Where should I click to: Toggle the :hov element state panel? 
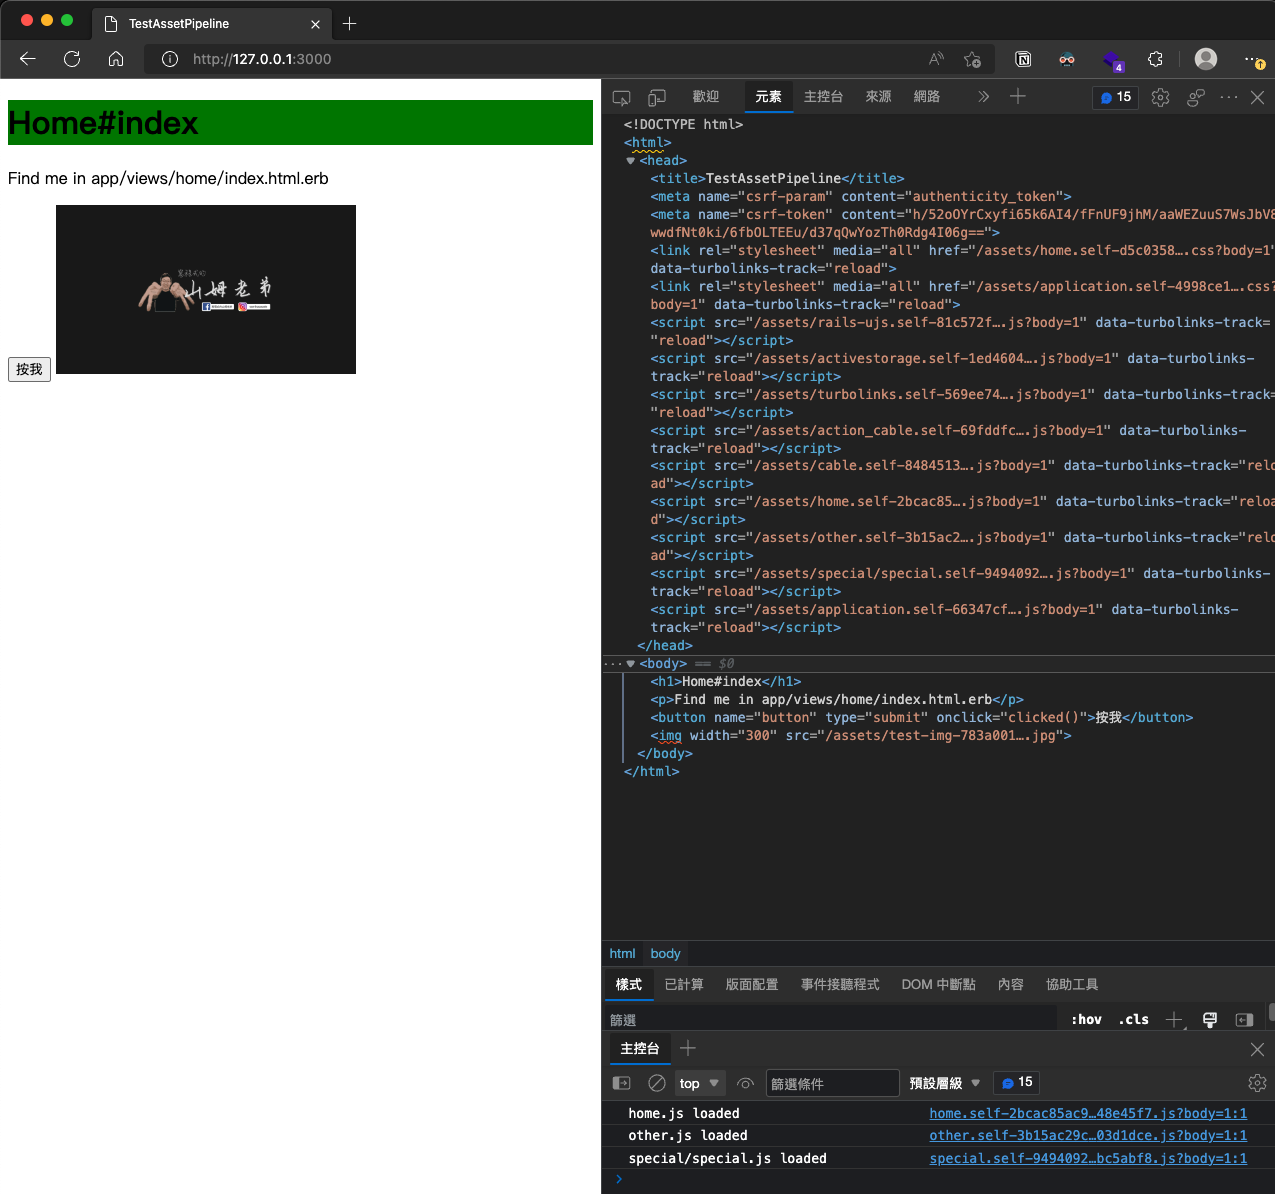[x=1086, y=1019]
